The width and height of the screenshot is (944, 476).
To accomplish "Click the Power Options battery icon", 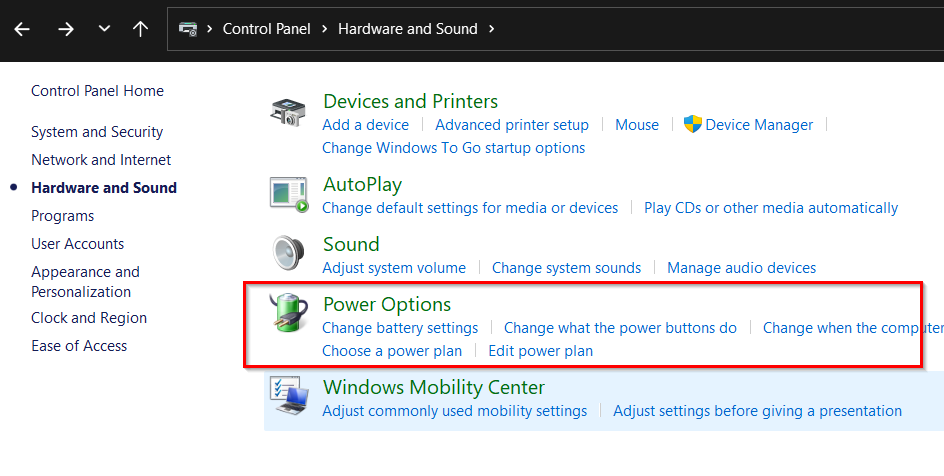I will point(288,313).
